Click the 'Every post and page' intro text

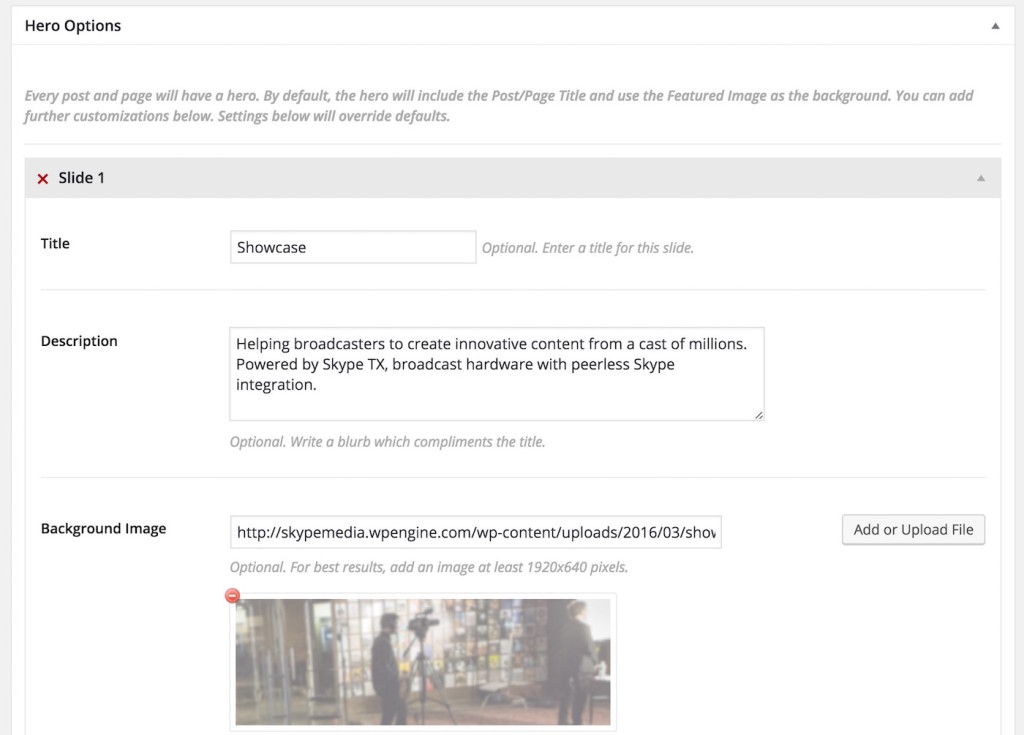click(498, 106)
